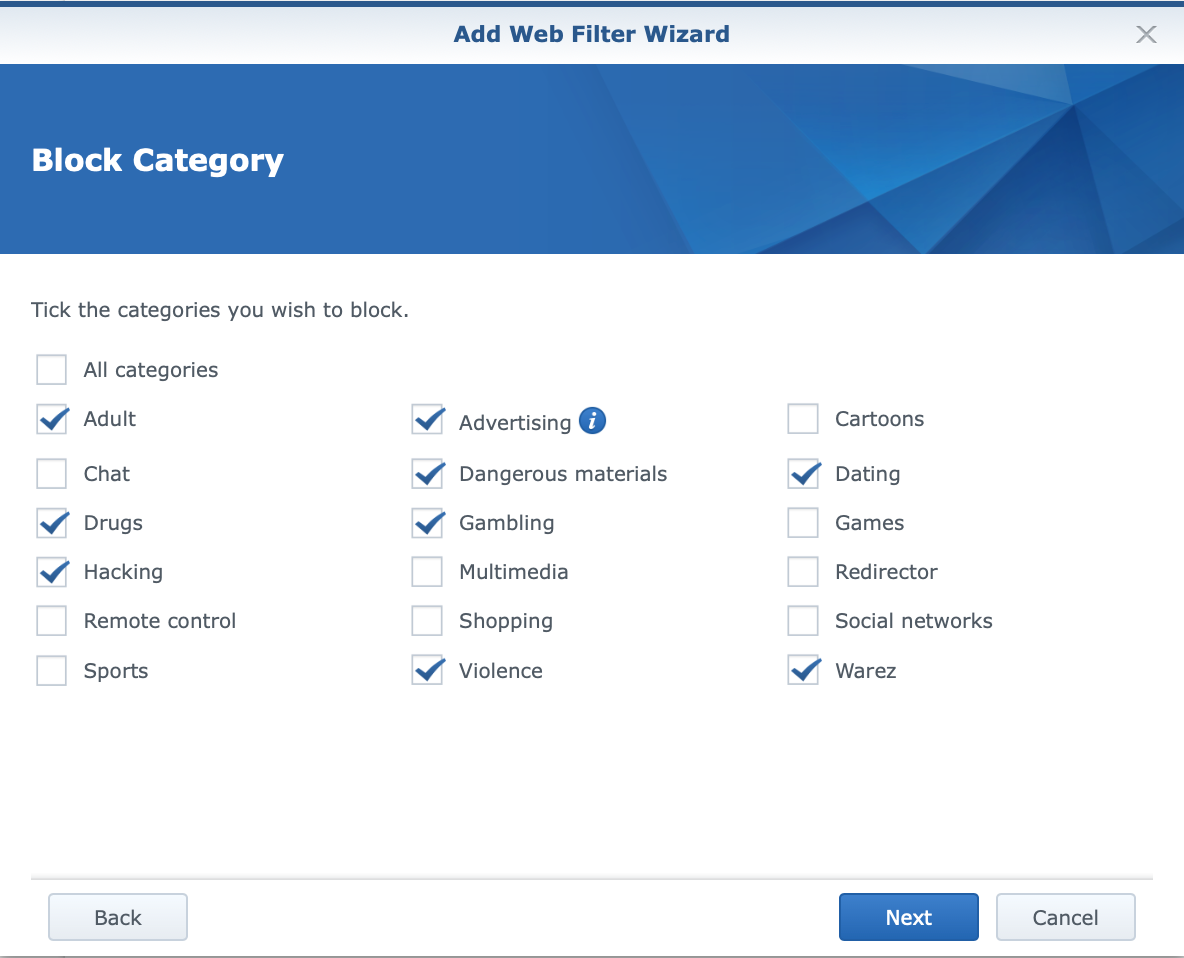Close the Add Web Filter Wizard
1184x958 pixels.
(x=1145, y=34)
